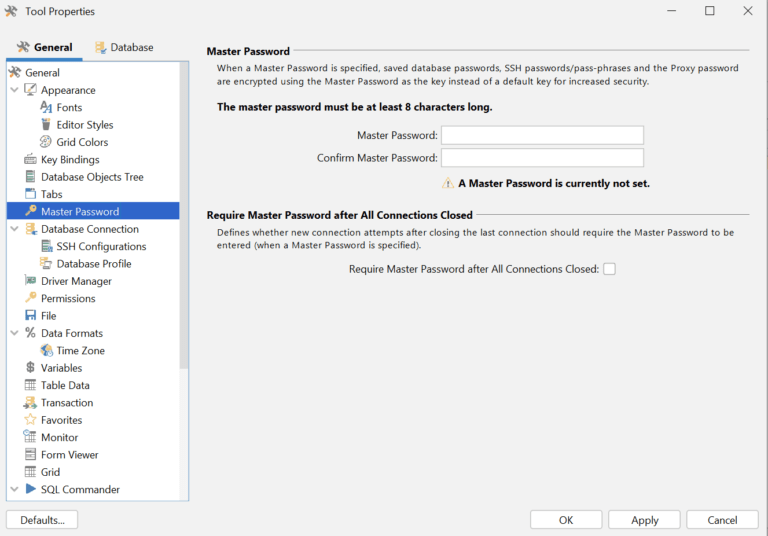Select the Driver Manager icon
Image resolution: width=768 pixels, height=536 pixels.
pyautogui.click(x=30, y=281)
